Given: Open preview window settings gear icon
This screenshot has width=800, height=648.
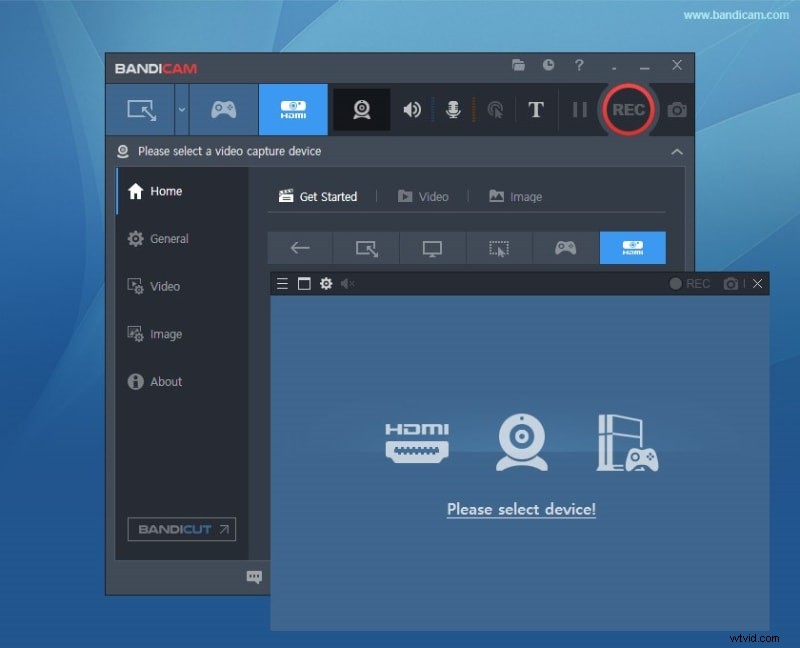Looking at the screenshot, I should click(325, 283).
